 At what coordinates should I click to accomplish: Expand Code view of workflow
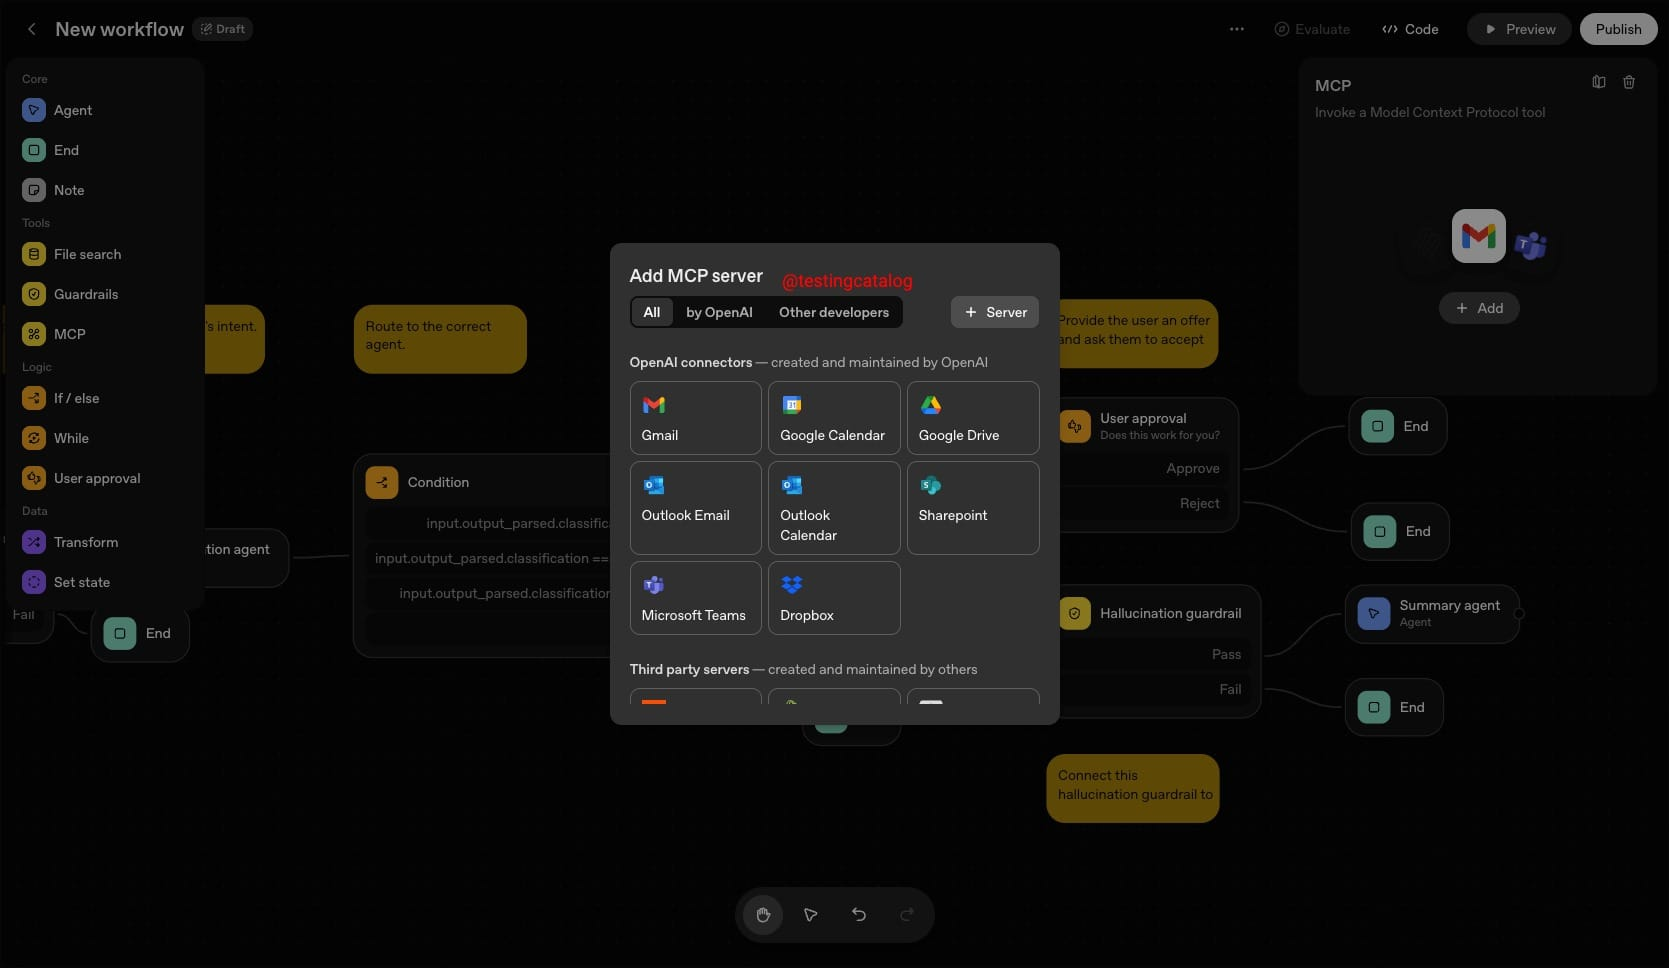point(1410,29)
